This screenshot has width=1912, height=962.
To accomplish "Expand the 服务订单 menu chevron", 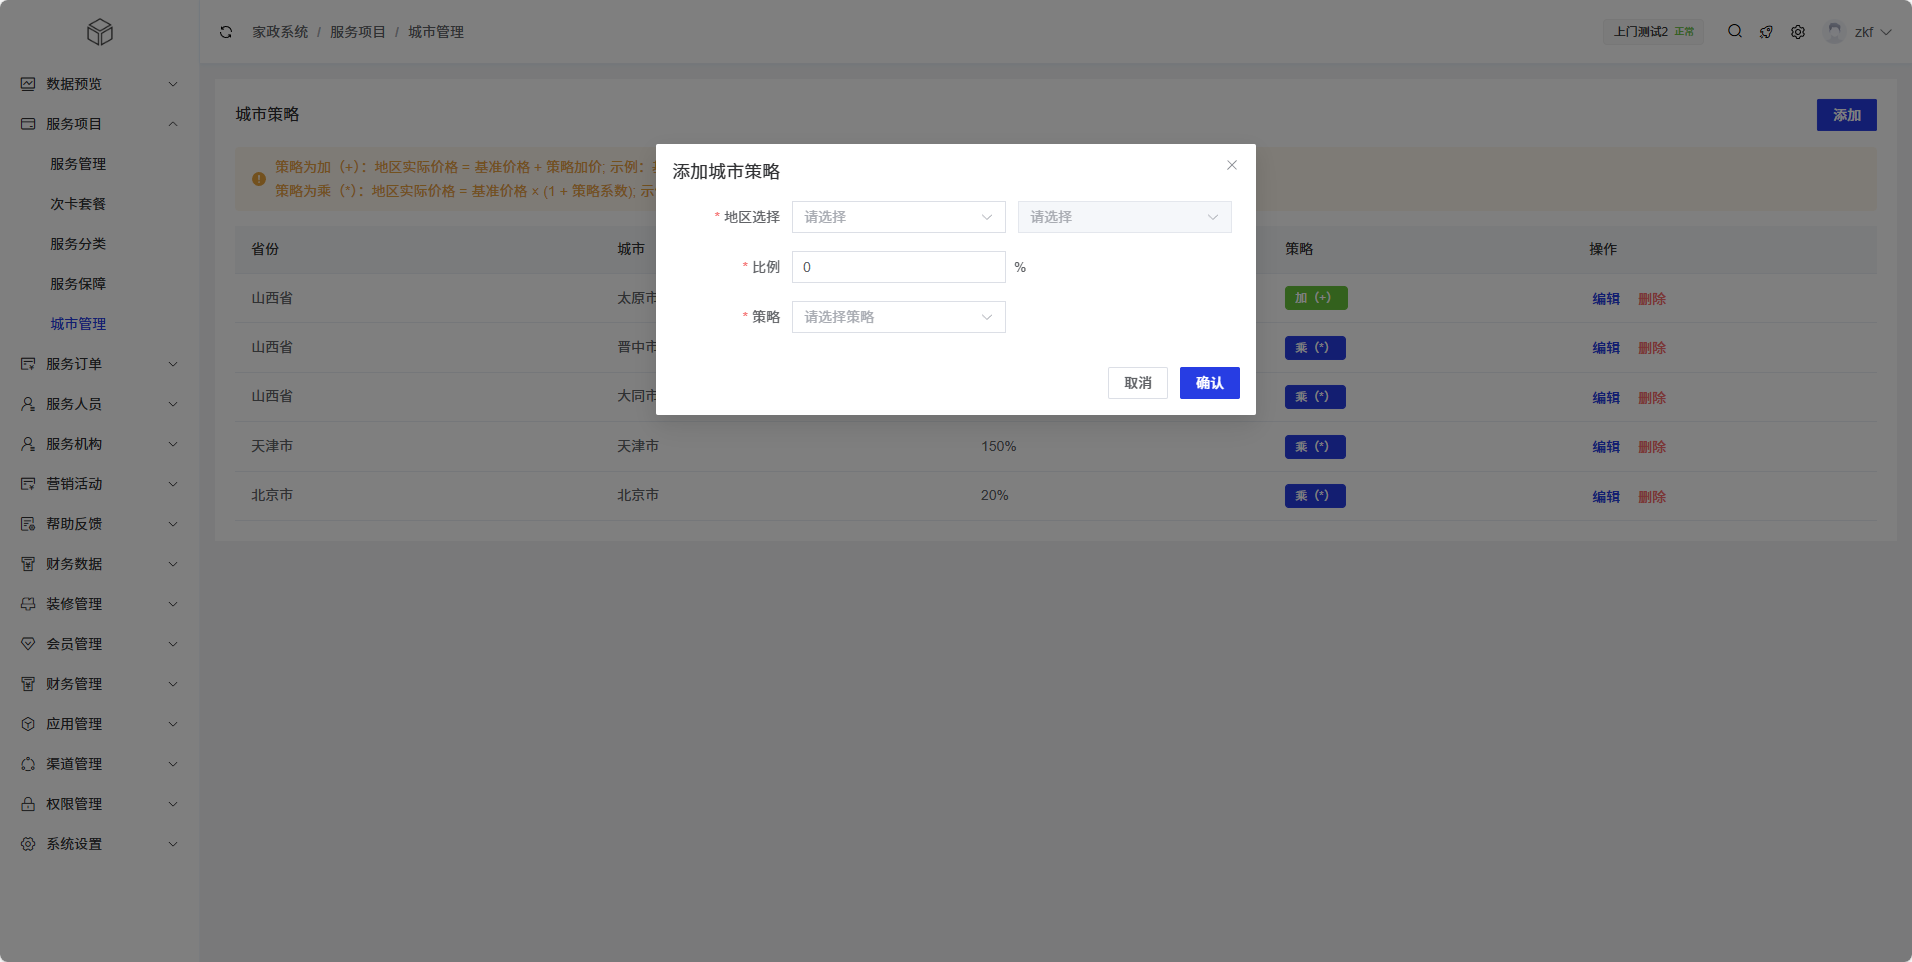I will (173, 364).
